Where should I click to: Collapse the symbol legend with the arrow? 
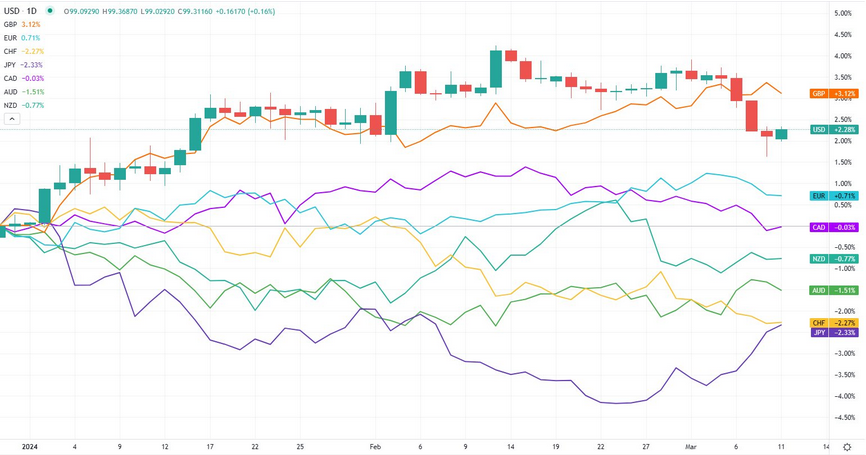[x=12, y=119]
